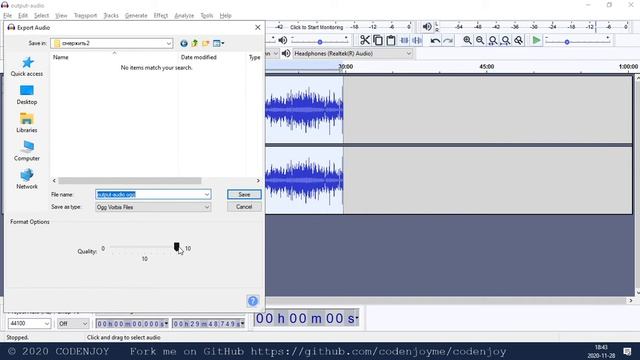Go up one folder level

pos(195,43)
